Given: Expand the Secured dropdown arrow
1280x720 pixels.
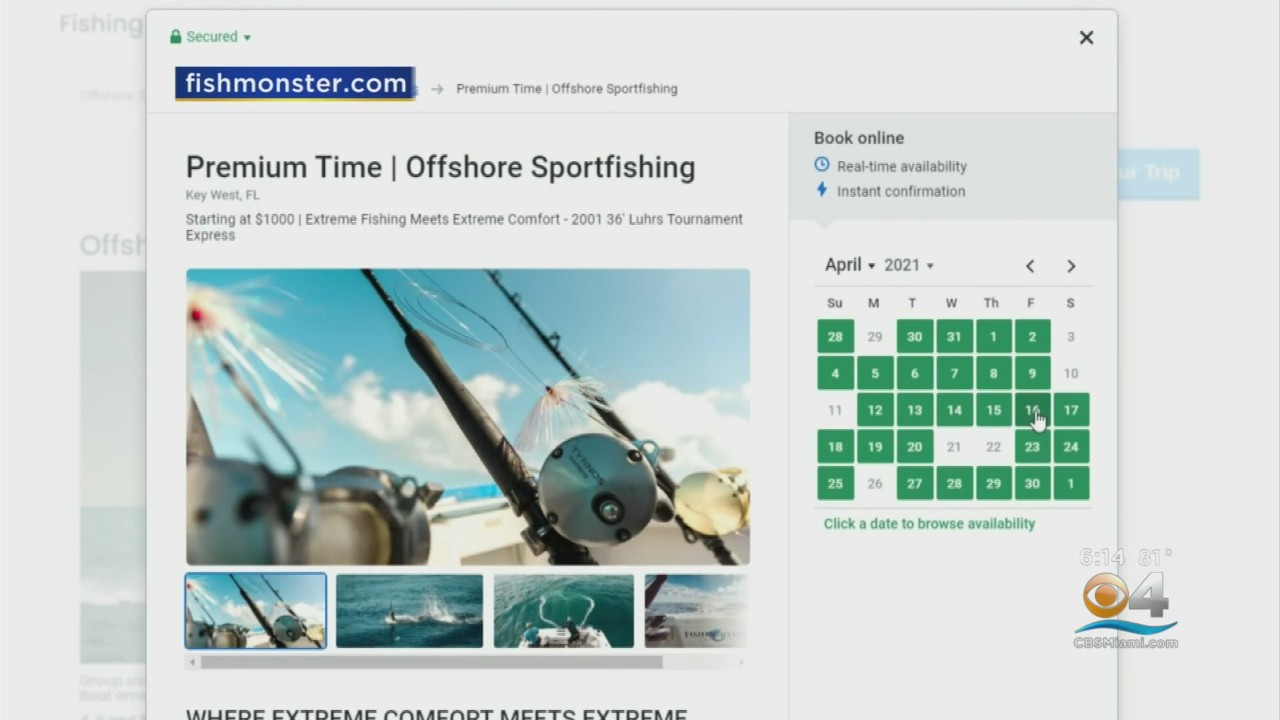Looking at the screenshot, I should tap(247, 38).
